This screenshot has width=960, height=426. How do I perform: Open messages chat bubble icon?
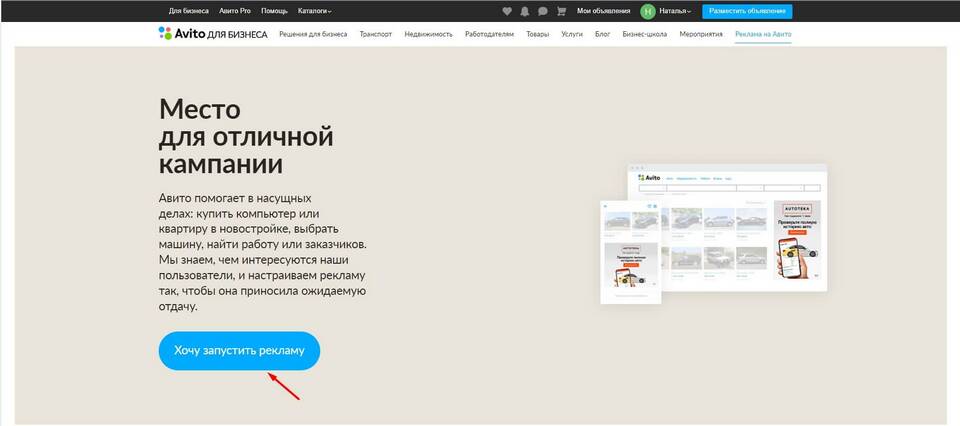click(x=542, y=11)
